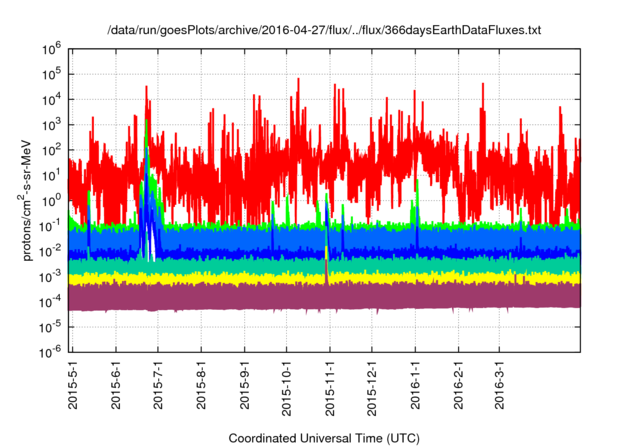Image resolution: width=640 pixels, height=448 pixels.
Task: Click the 10^0 y-axis tick label
Action: coord(51,201)
